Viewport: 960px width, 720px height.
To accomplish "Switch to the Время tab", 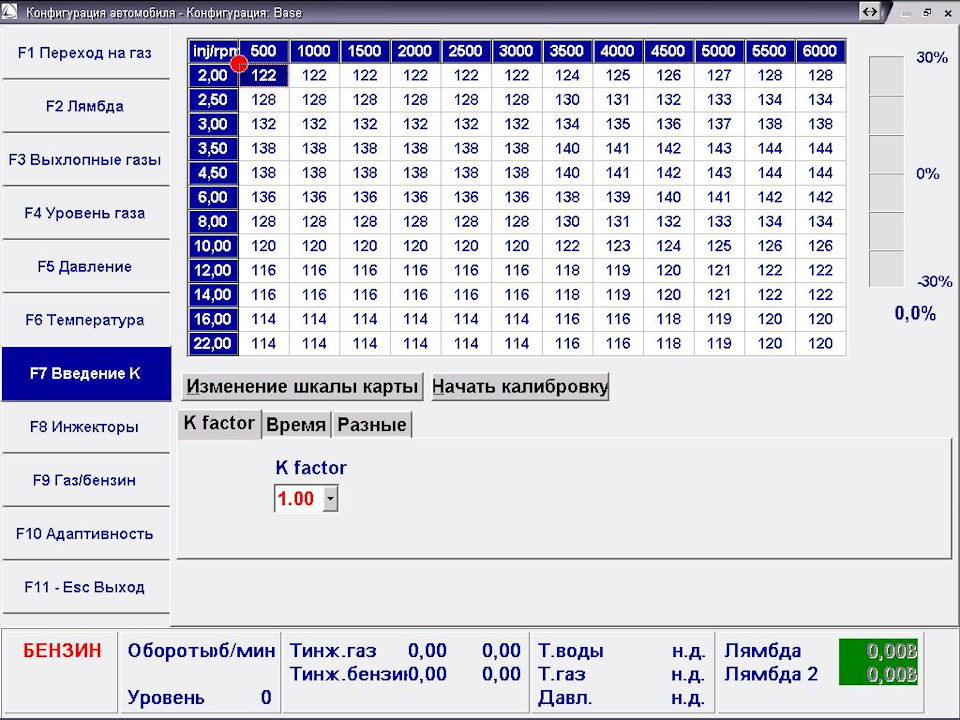I will [296, 424].
